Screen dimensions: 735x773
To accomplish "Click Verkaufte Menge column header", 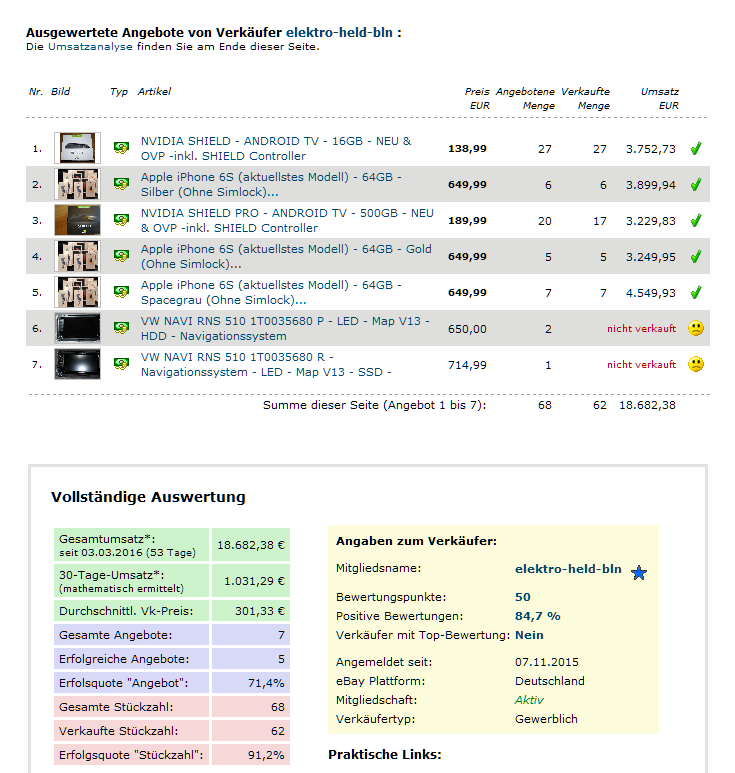I will (586, 99).
